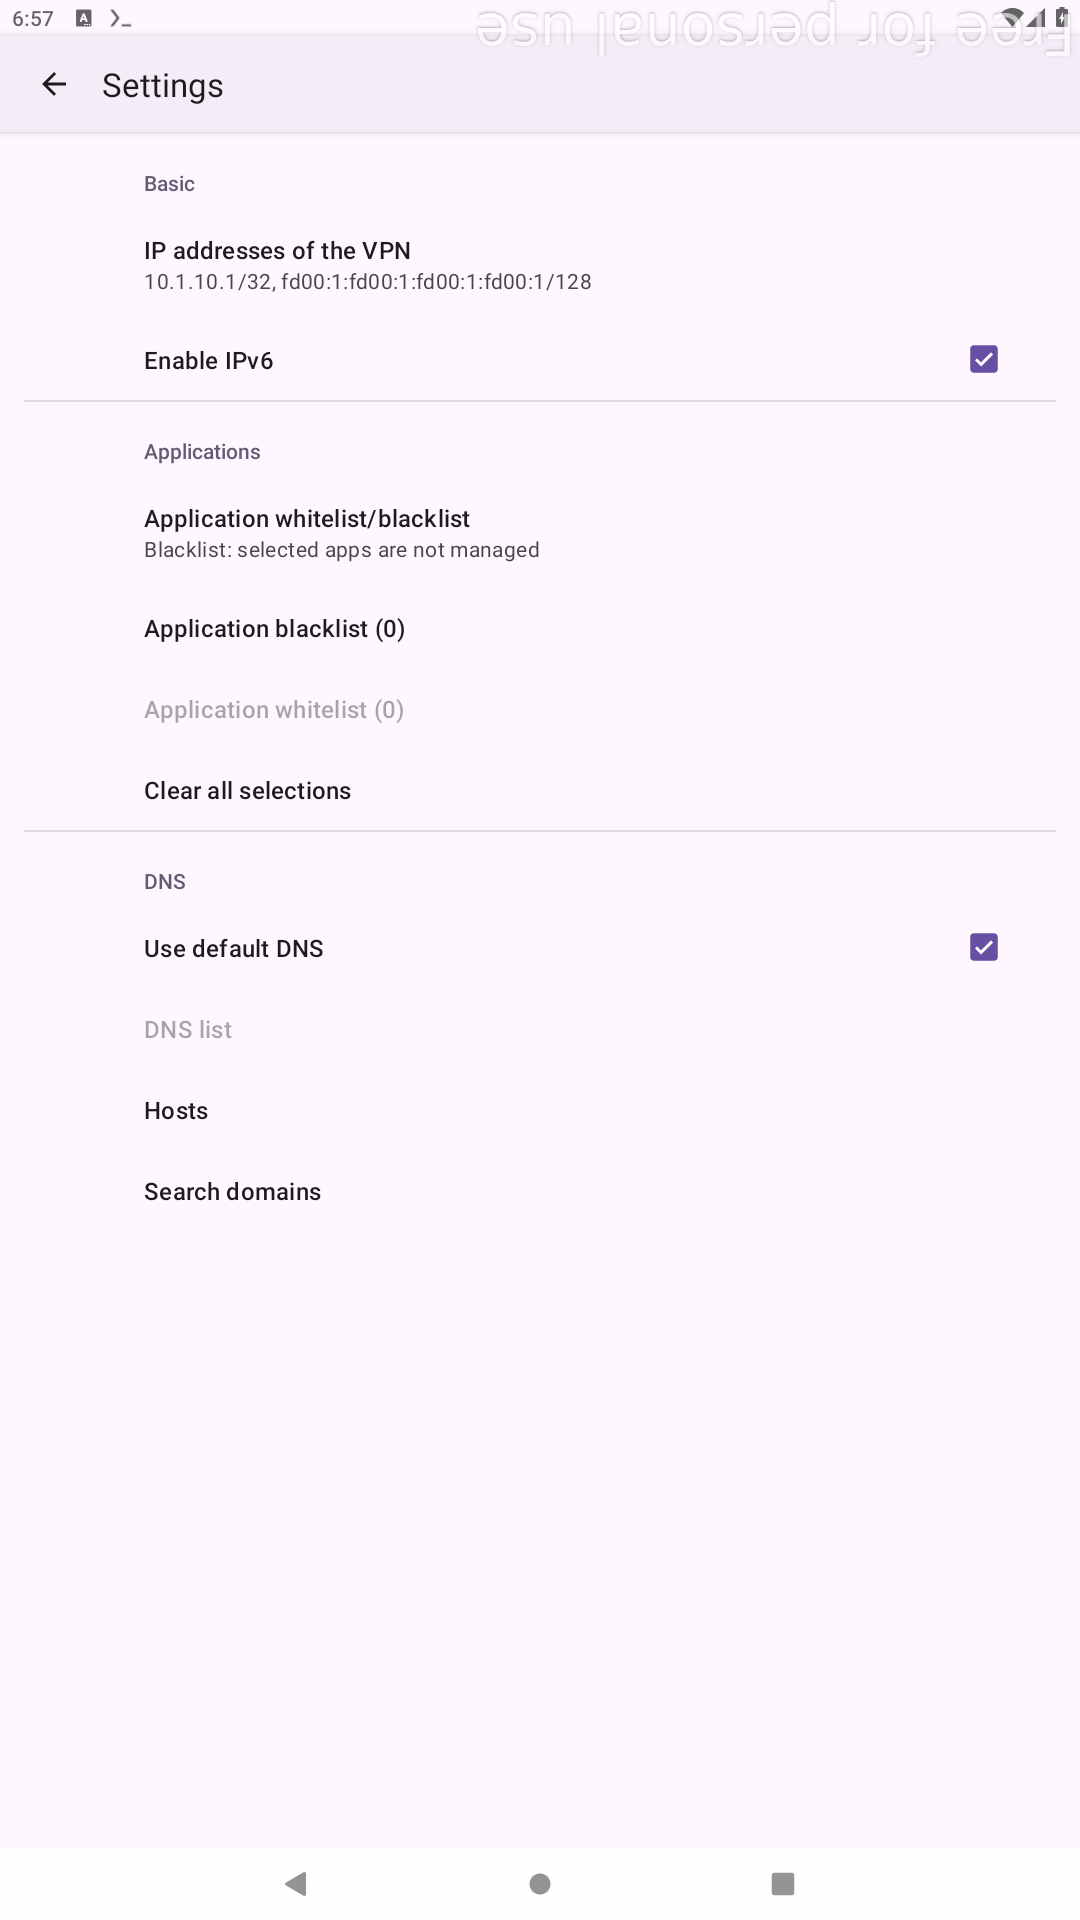Tap the back arrow in Settings header
The height and width of the screenshot is (1920, 1080).
(54, 85)
